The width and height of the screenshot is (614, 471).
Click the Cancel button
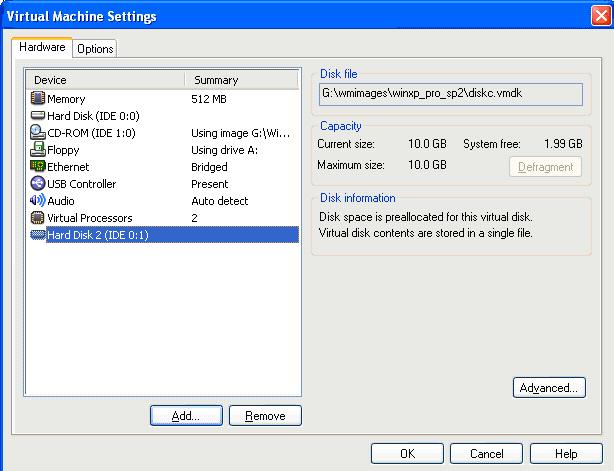(x=486, y=453)
